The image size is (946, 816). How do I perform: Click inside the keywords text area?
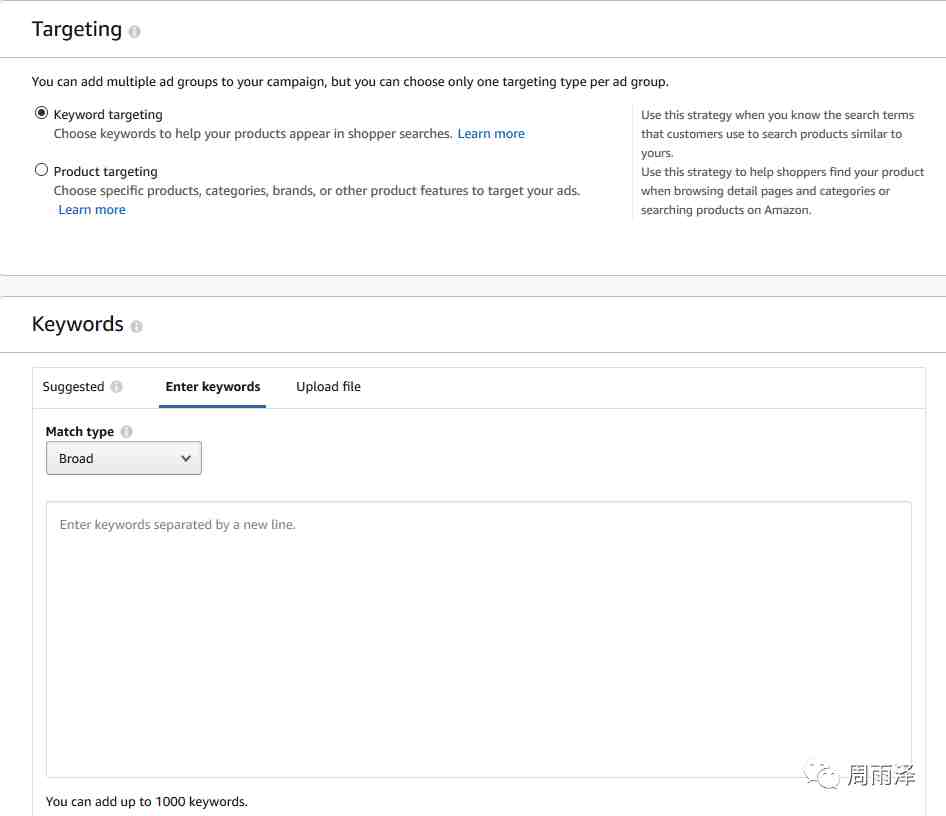tap(478, 639)
